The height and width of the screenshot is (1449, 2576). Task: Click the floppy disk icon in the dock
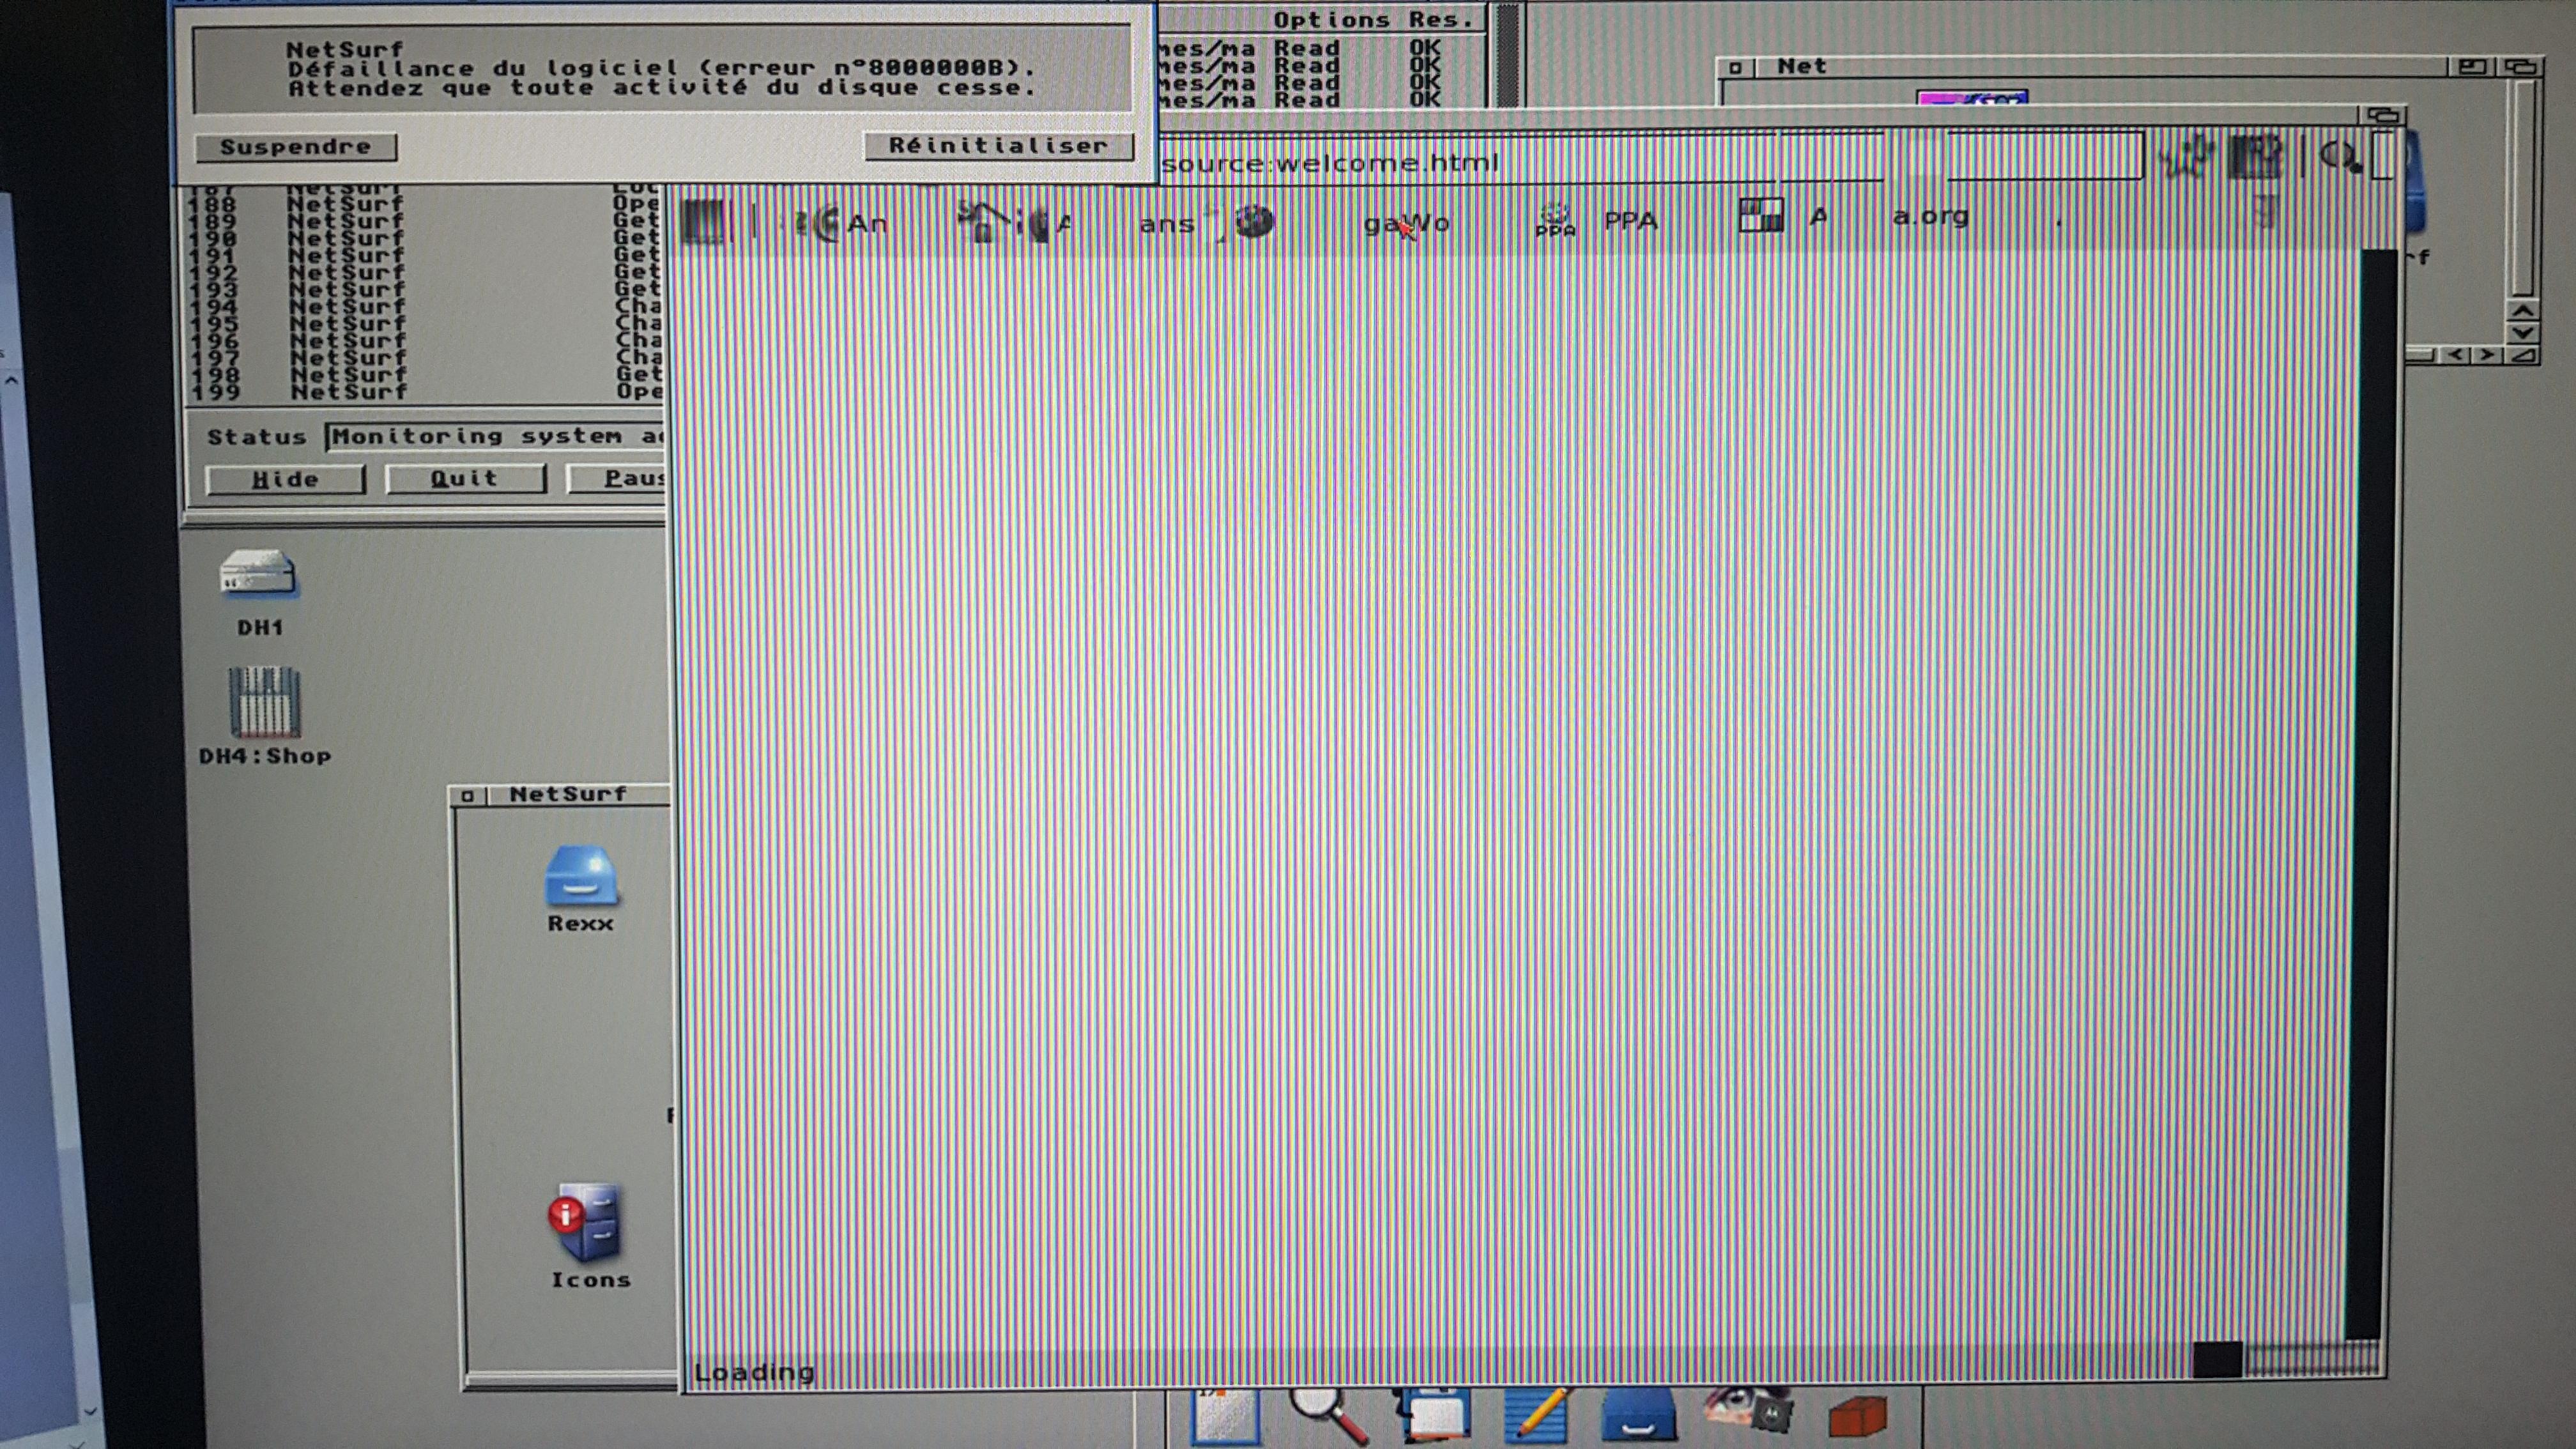pyautogui.click(x=1433, y=1415)
